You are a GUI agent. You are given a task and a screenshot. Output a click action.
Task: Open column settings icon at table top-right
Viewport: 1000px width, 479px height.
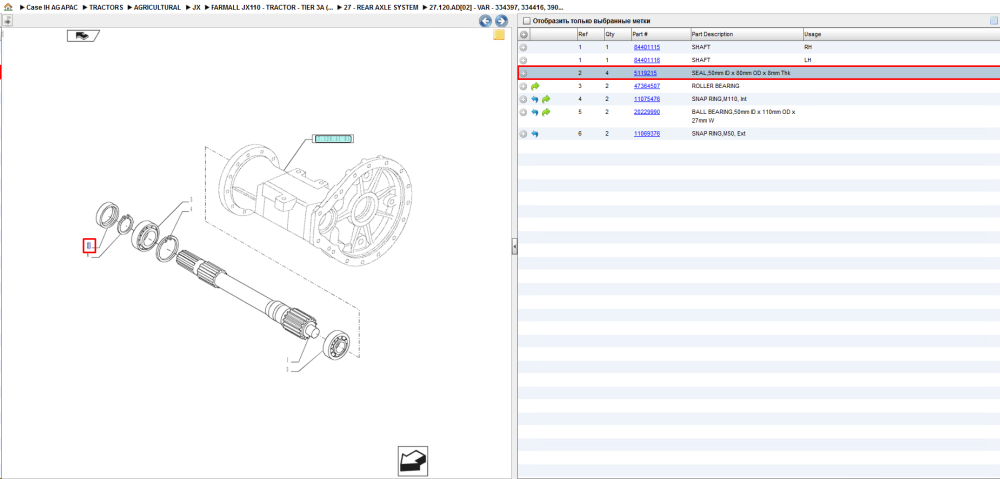click(994, 21)
